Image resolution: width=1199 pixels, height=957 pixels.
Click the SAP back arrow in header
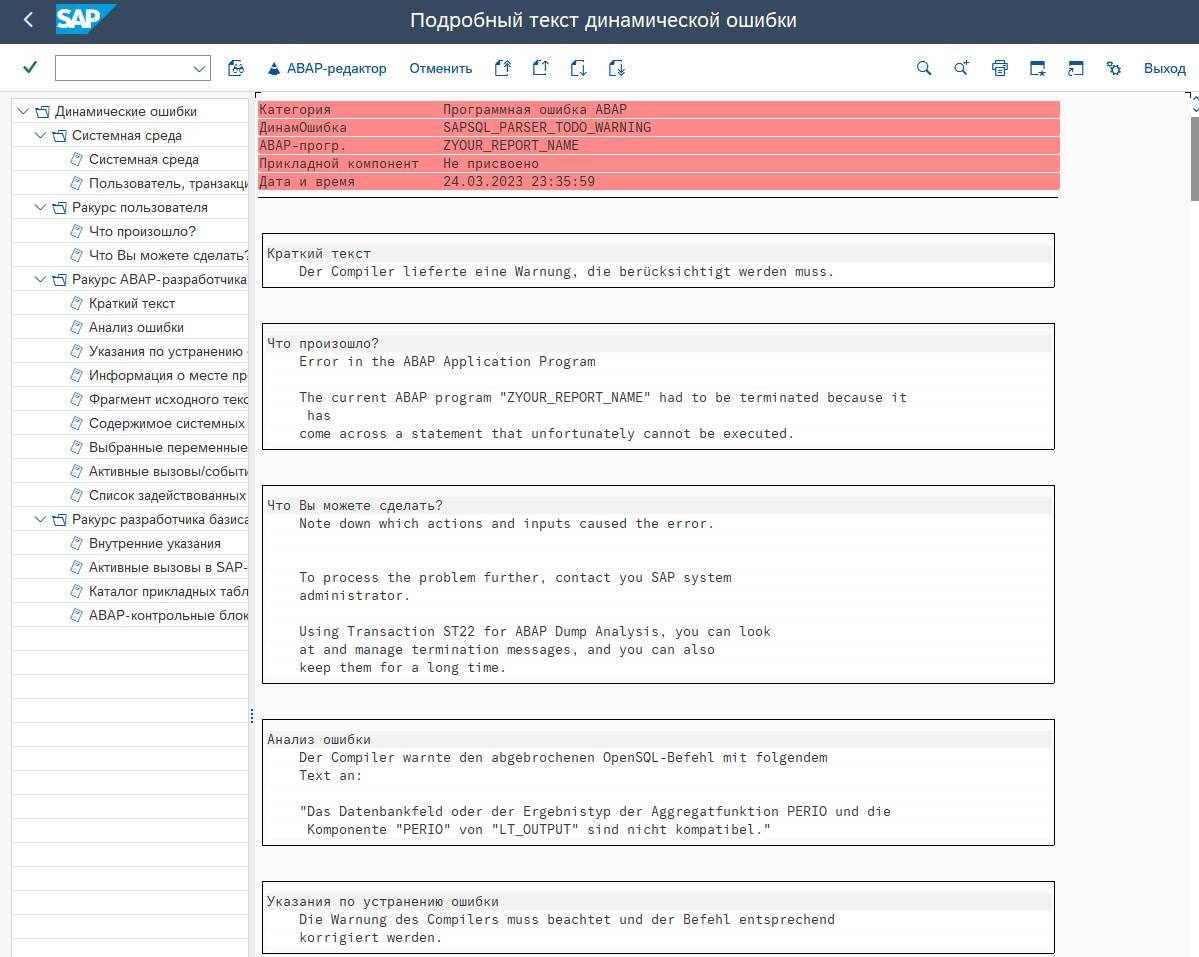click(x=28, y=20)
